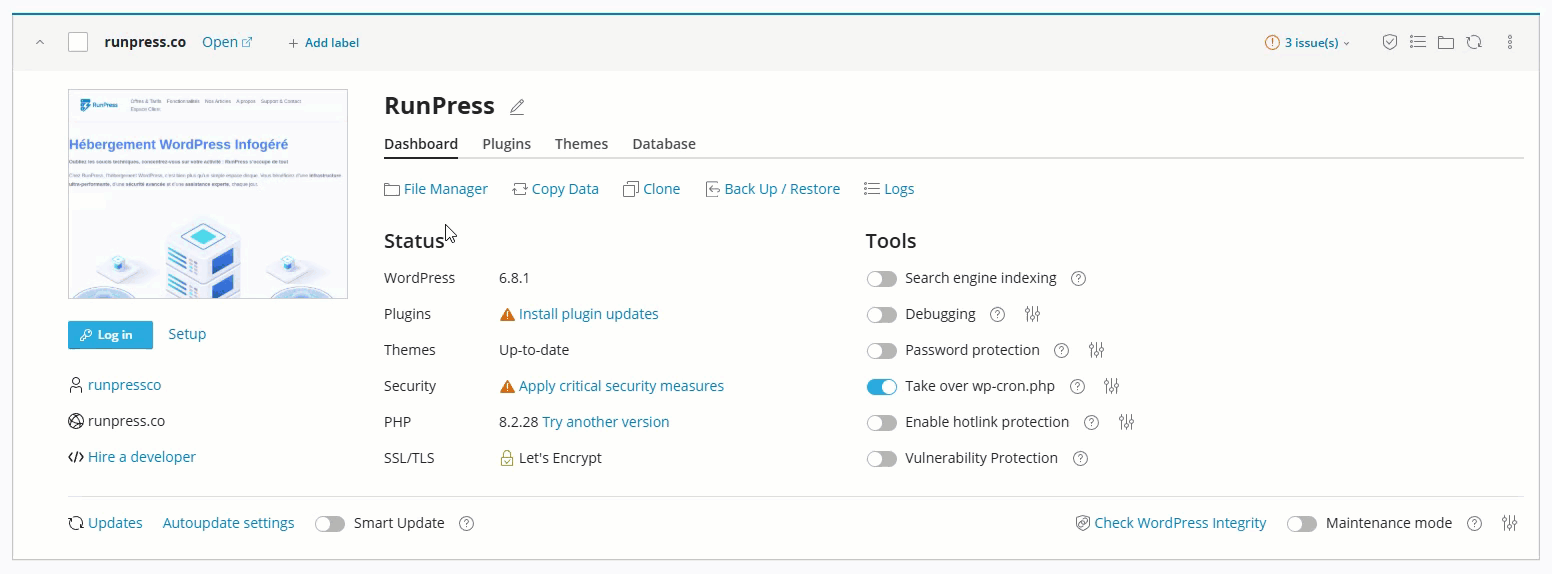Click help icon beside Vulnerability Protection
This screenshot has width=1552, height=574.
point(1080,458)
